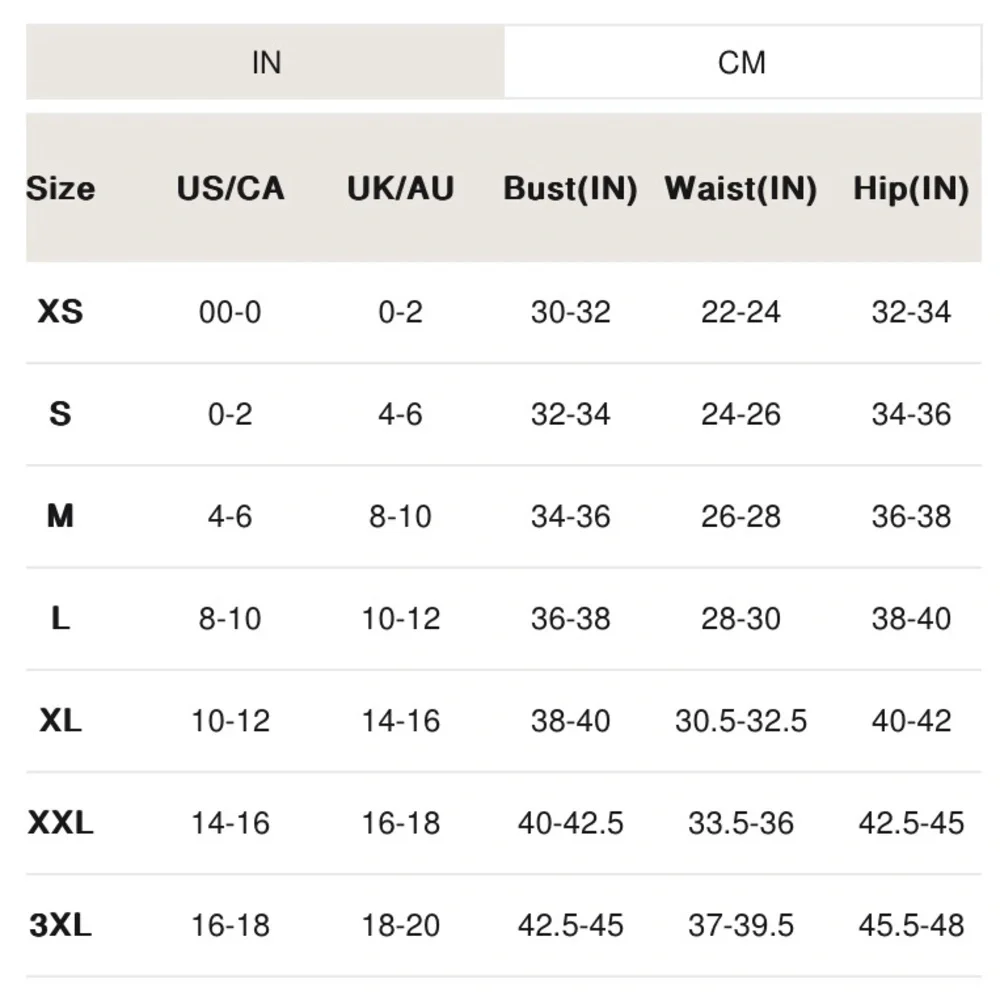Click the US/CA column header
The height and width of the screenshot is (1000, 1000).
tap(230, 188)
